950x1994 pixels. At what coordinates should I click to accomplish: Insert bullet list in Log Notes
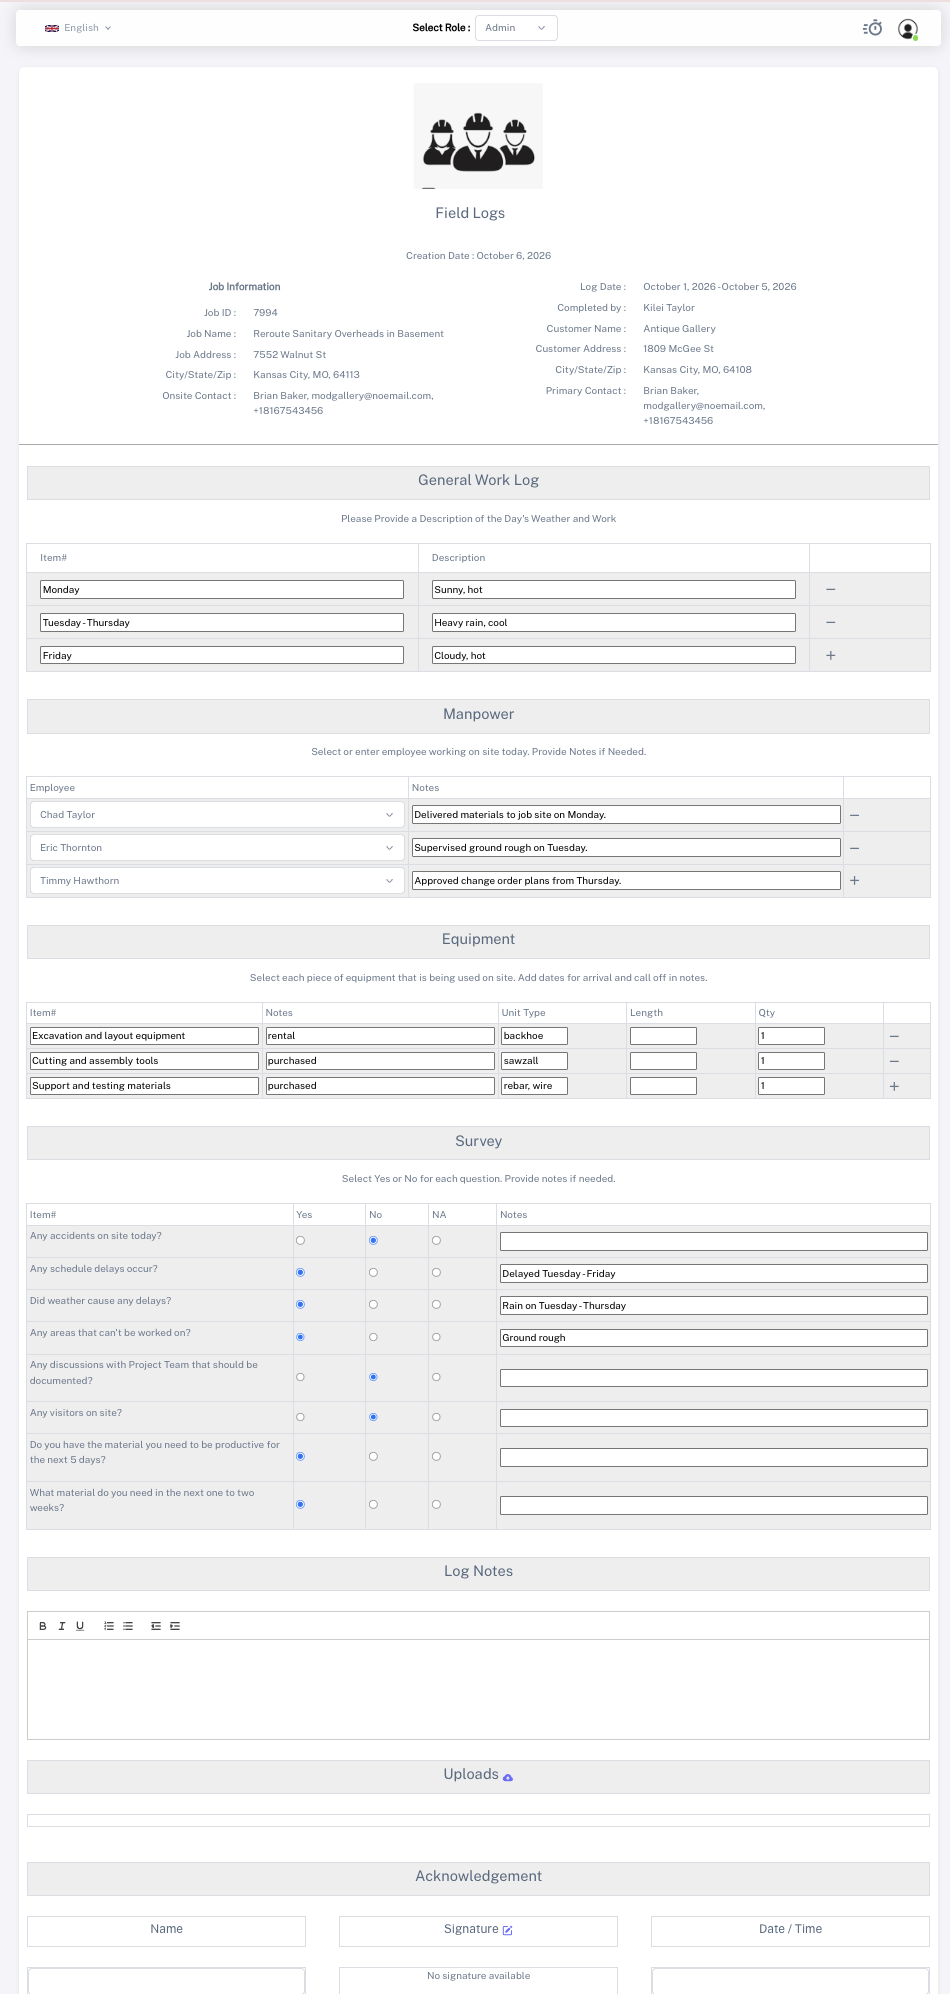[128, 1626]
